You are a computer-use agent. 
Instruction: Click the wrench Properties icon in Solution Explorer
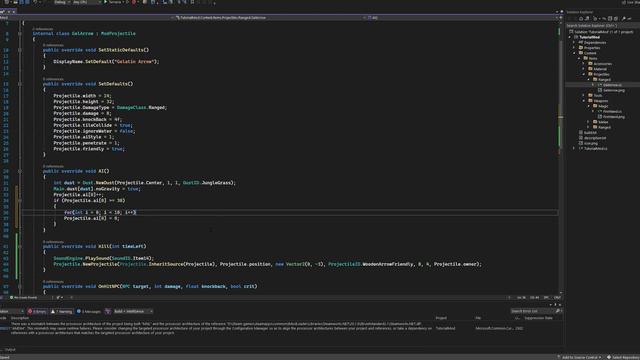pyautogui.click(x=623, y=19)
